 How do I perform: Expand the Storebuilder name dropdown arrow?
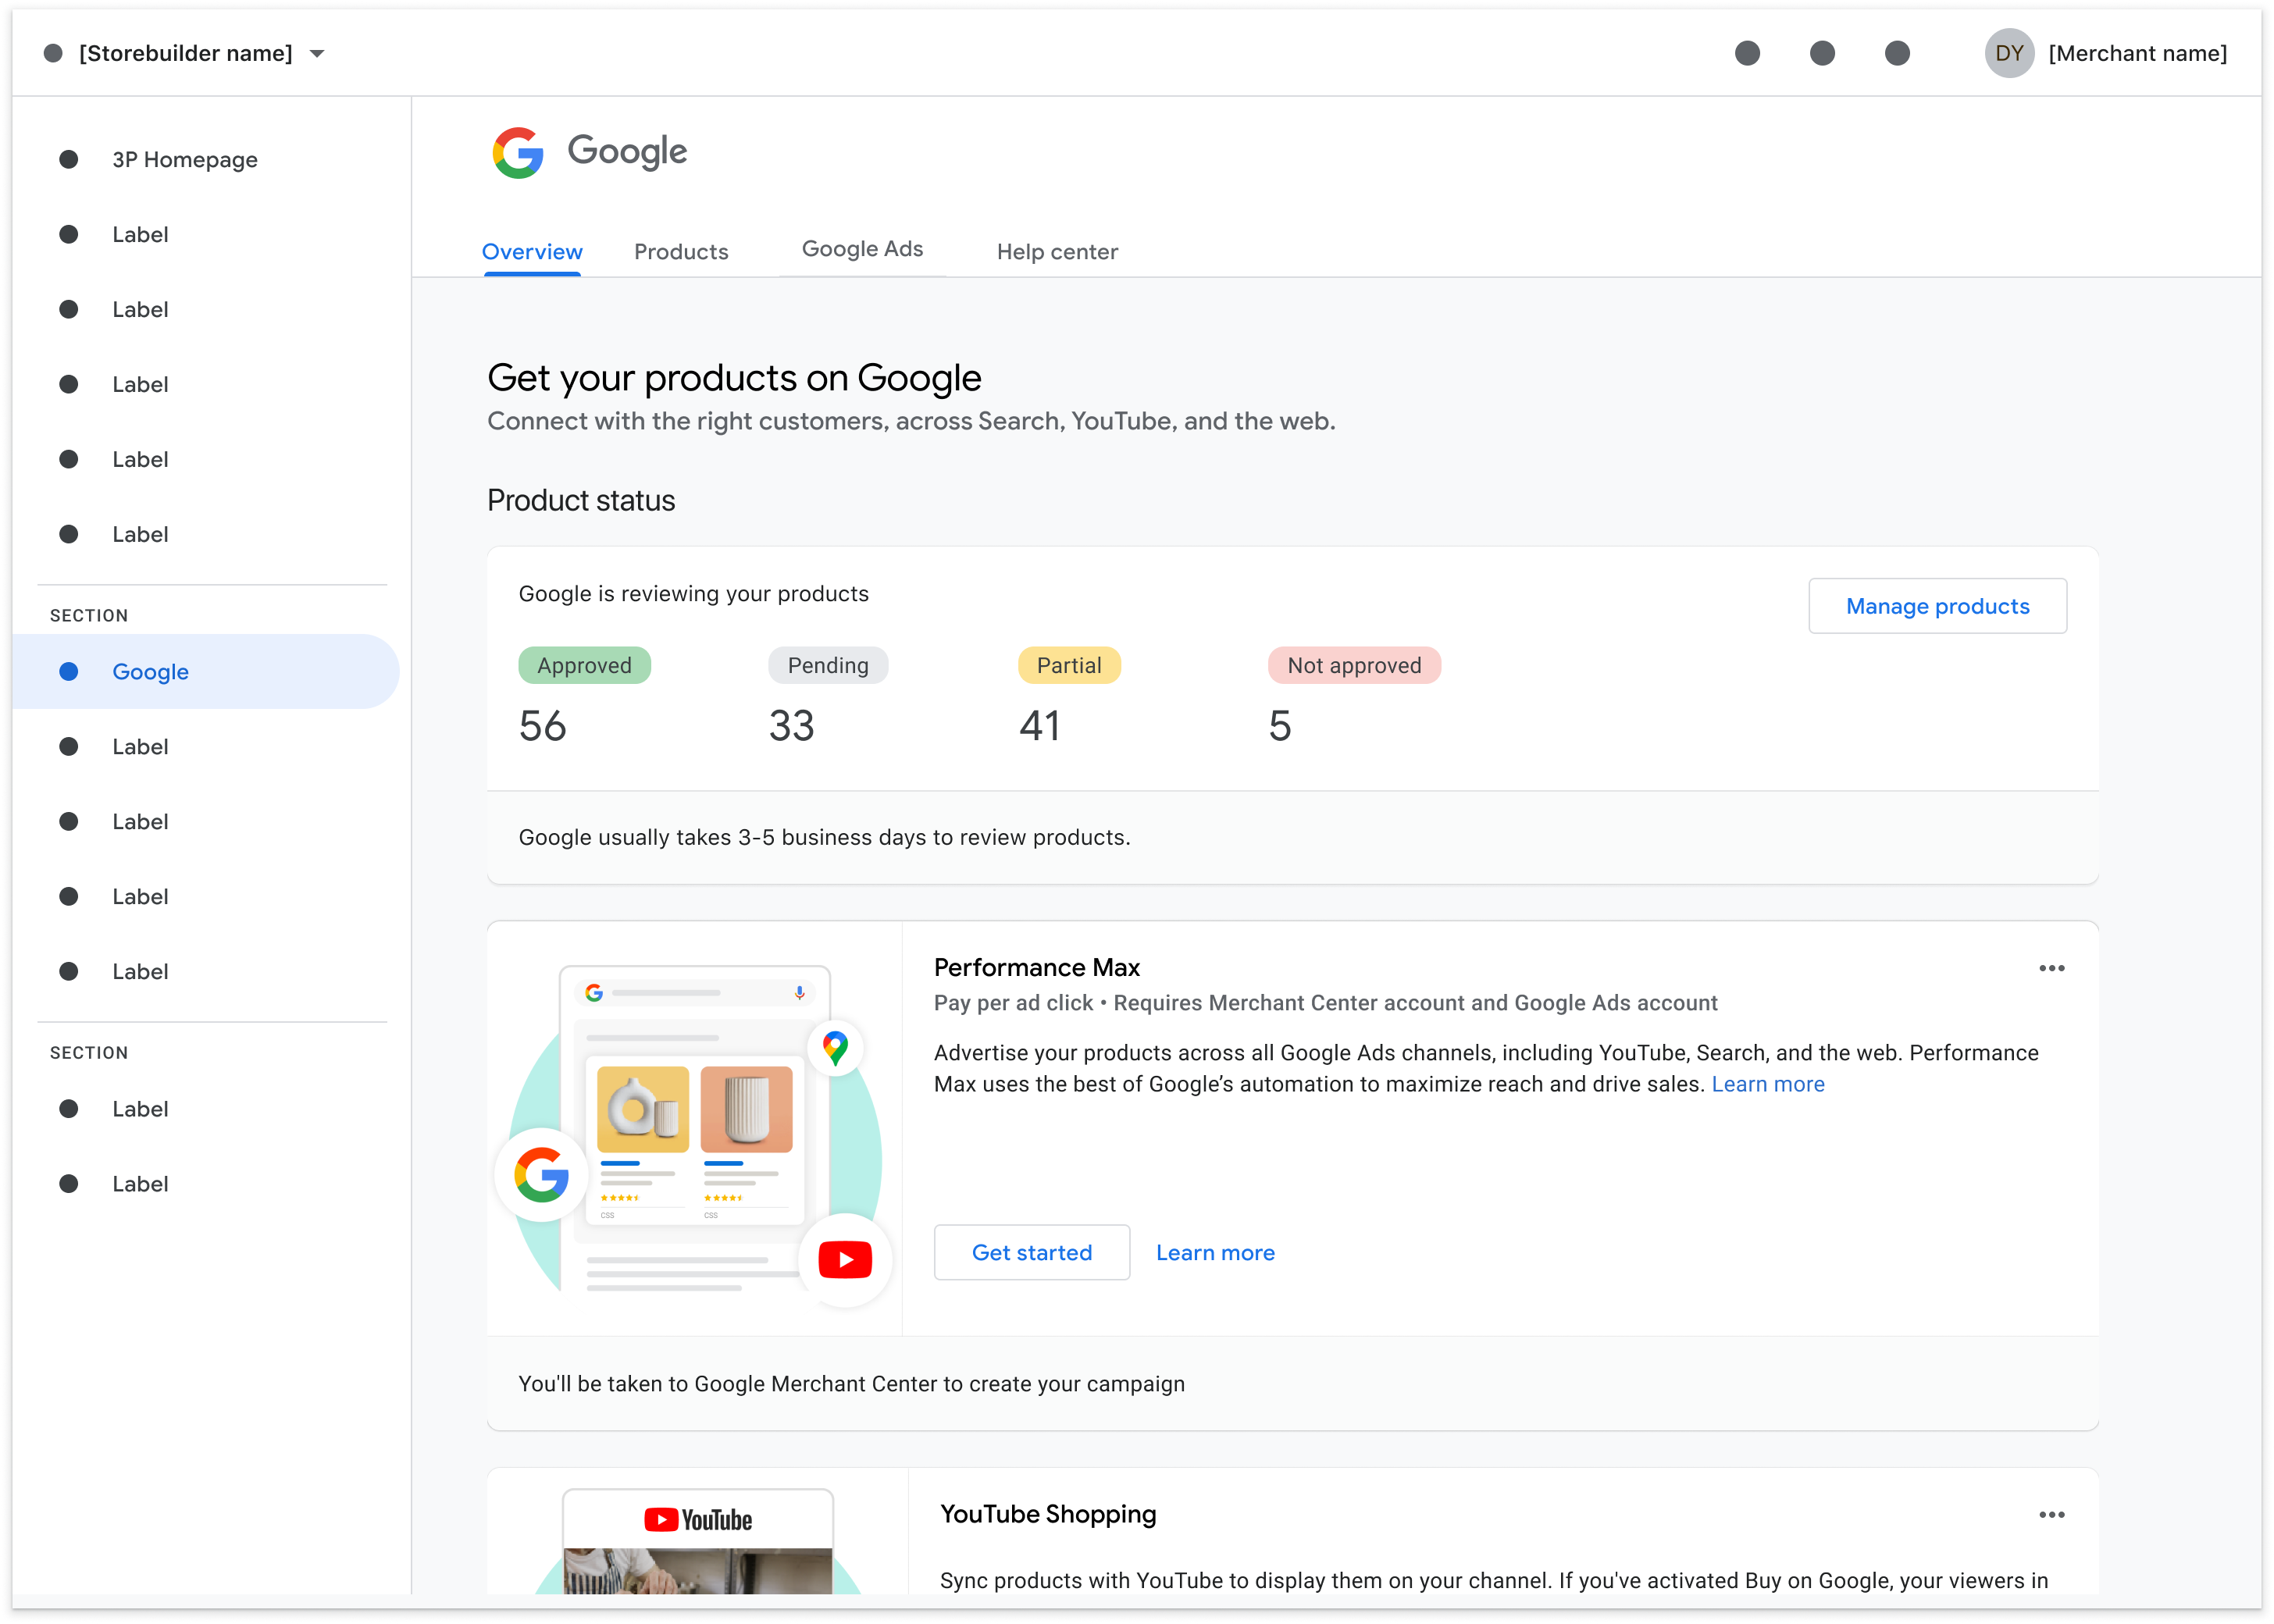coord(317,54)
